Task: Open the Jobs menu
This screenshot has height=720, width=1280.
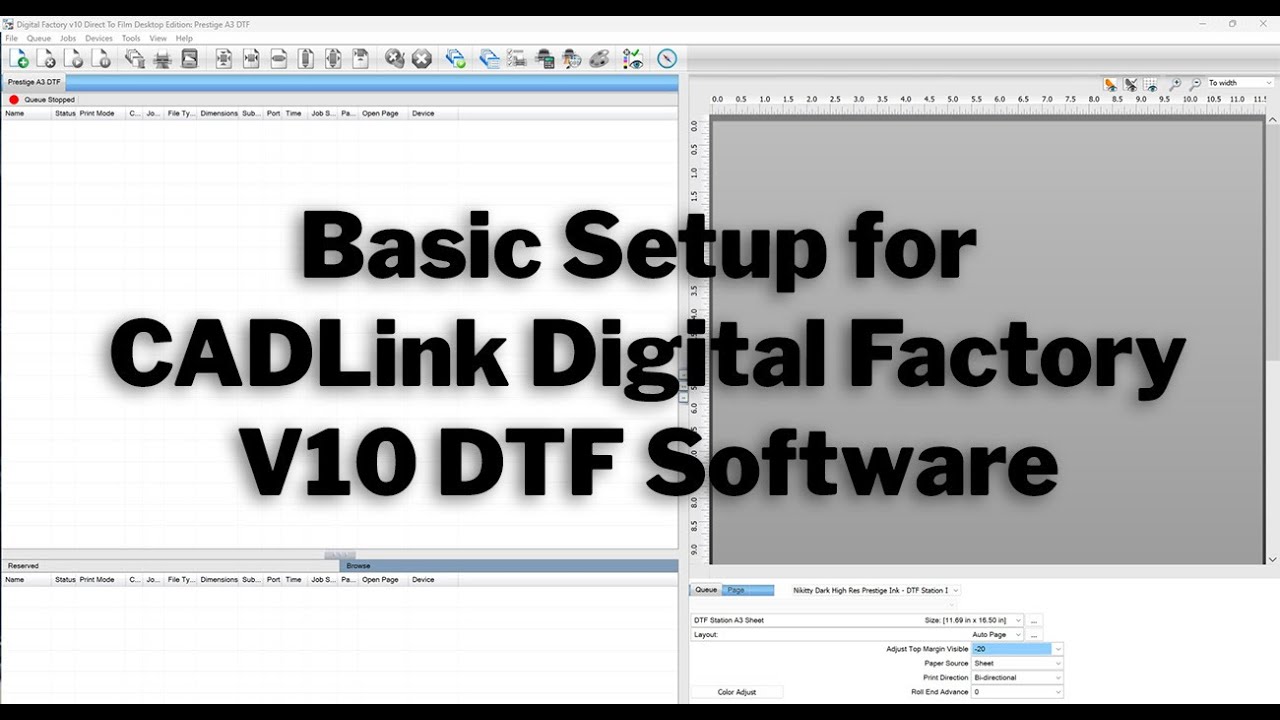Action: [x=68, y=38]
